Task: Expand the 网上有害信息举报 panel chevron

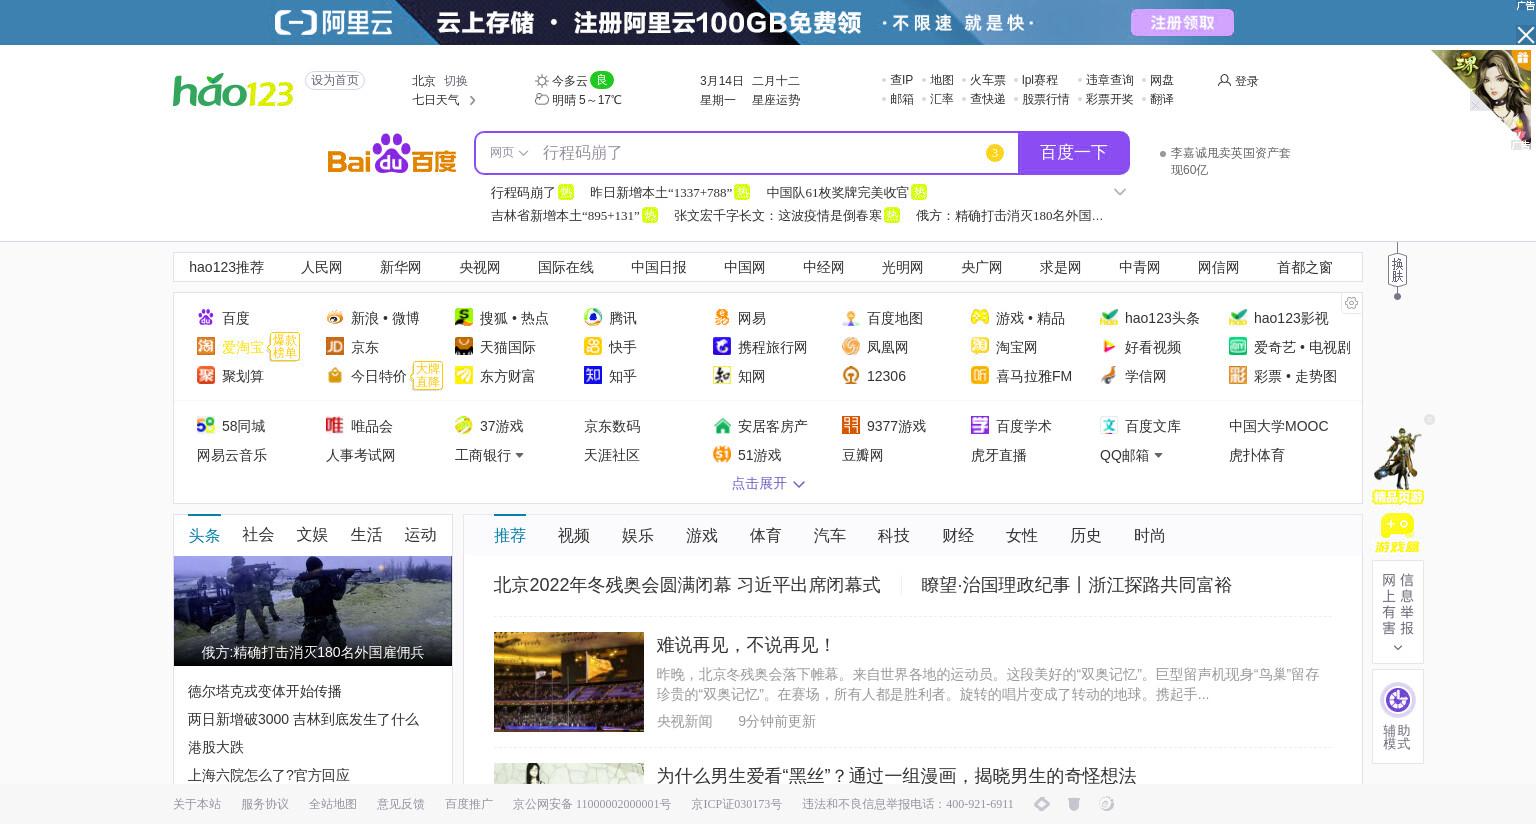Action: coord(1398,647)
